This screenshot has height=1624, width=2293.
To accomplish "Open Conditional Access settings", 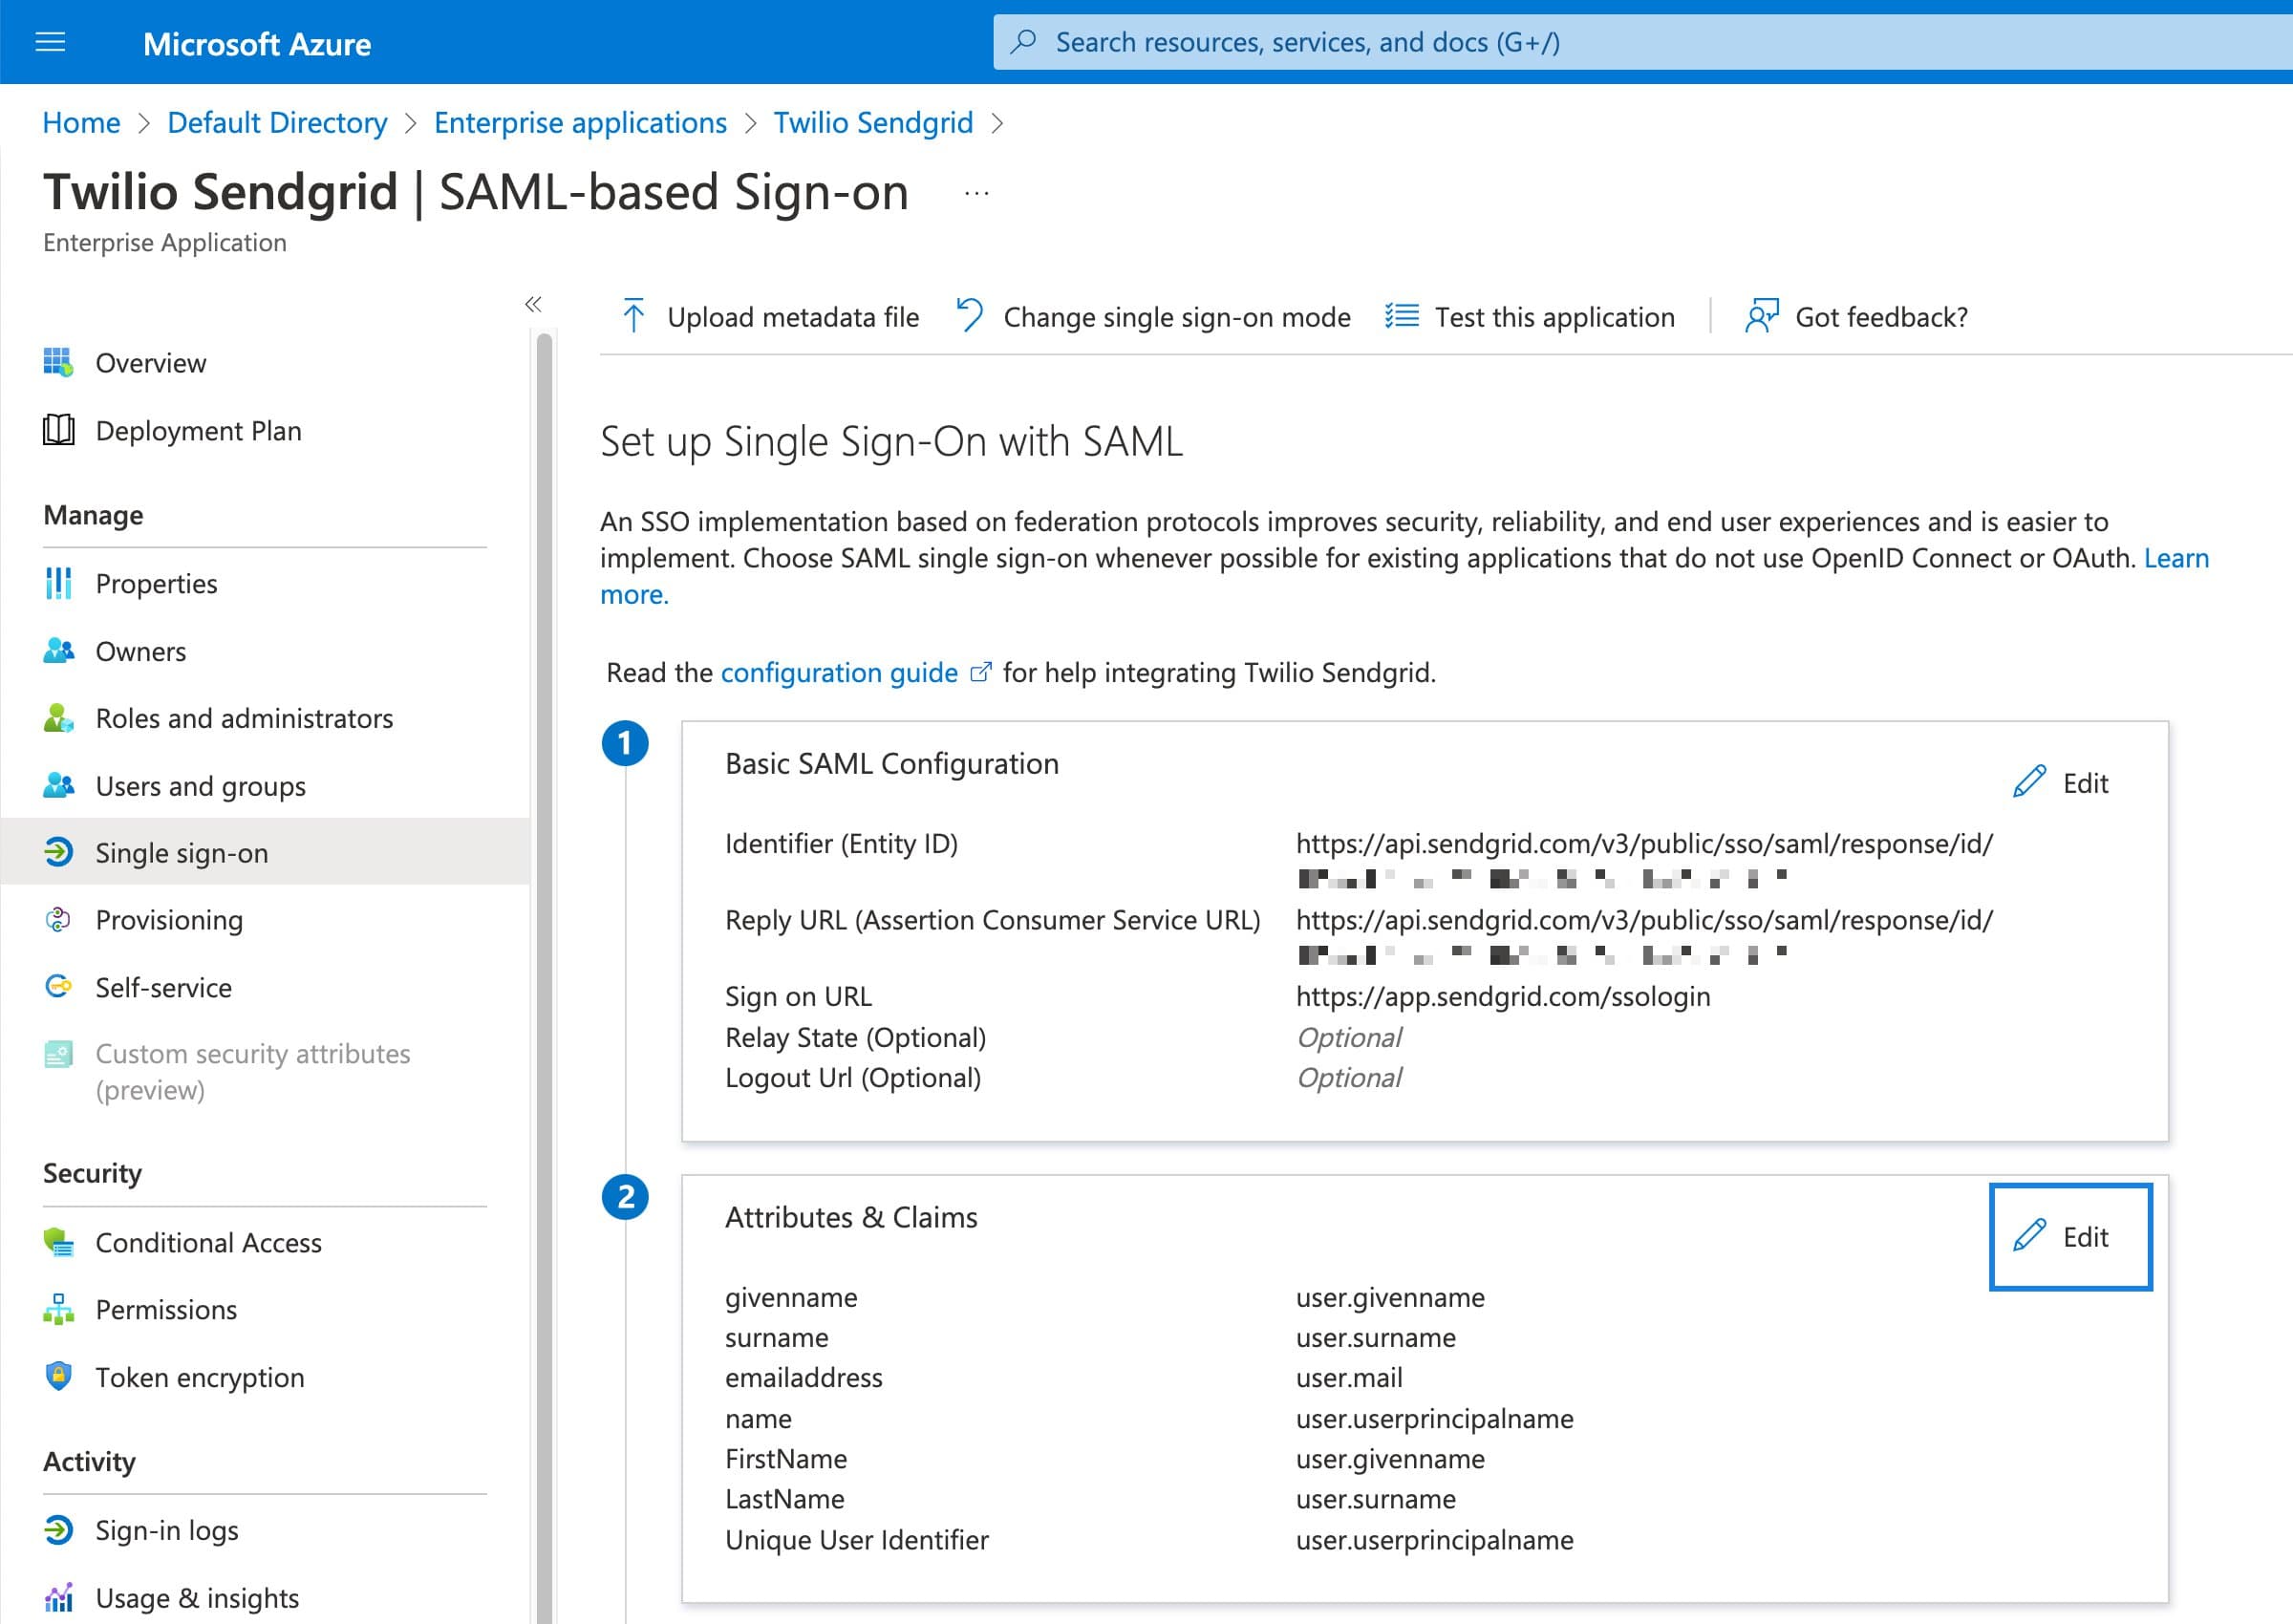I will coord(207,1242).
